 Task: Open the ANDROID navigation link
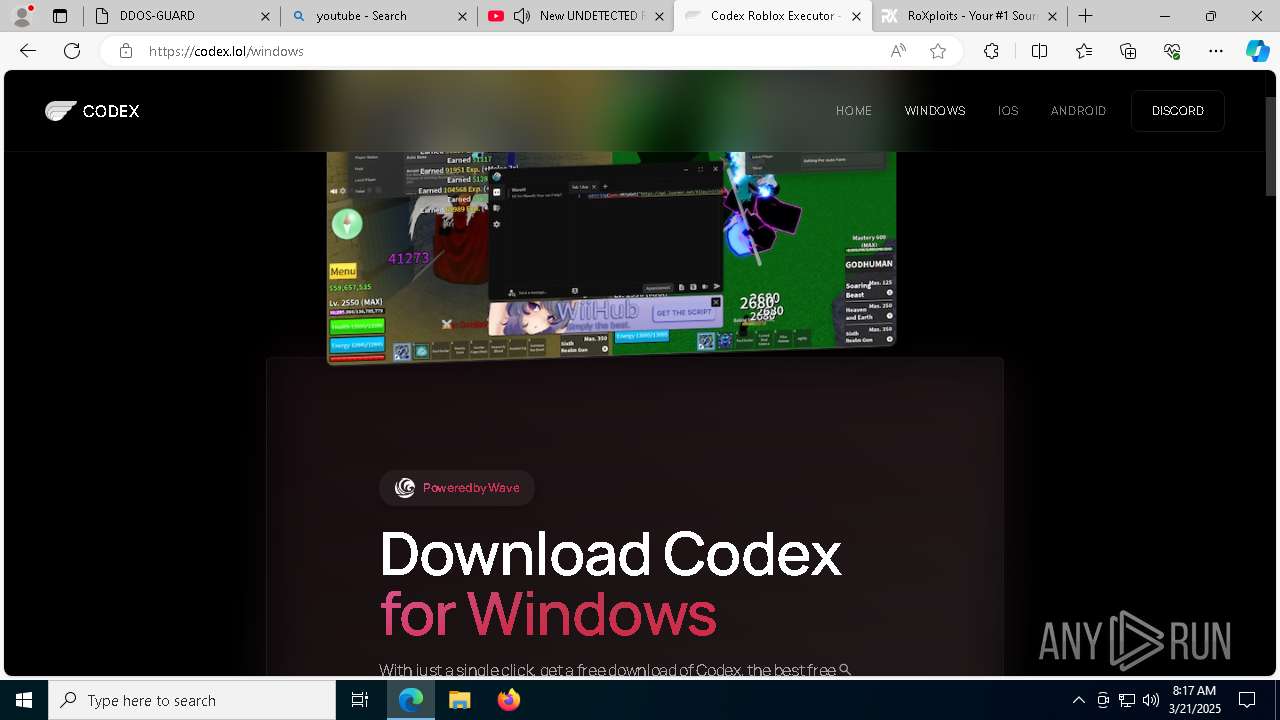[x=1078, y=111]
